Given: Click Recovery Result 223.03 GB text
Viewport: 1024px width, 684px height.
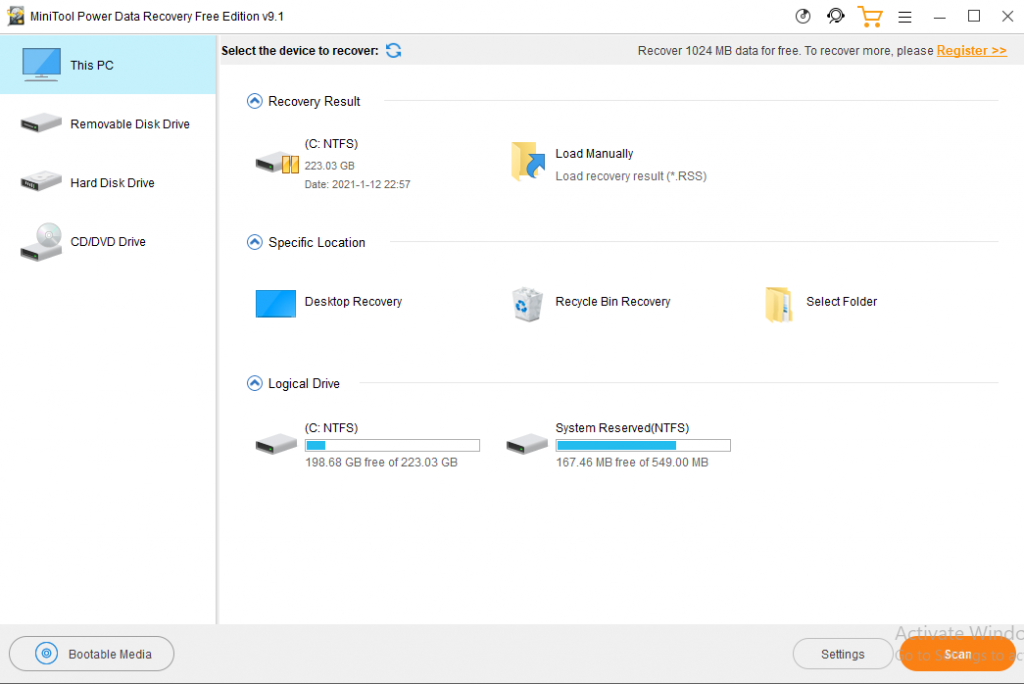Looking at the screenshot, I should (329, 166).
